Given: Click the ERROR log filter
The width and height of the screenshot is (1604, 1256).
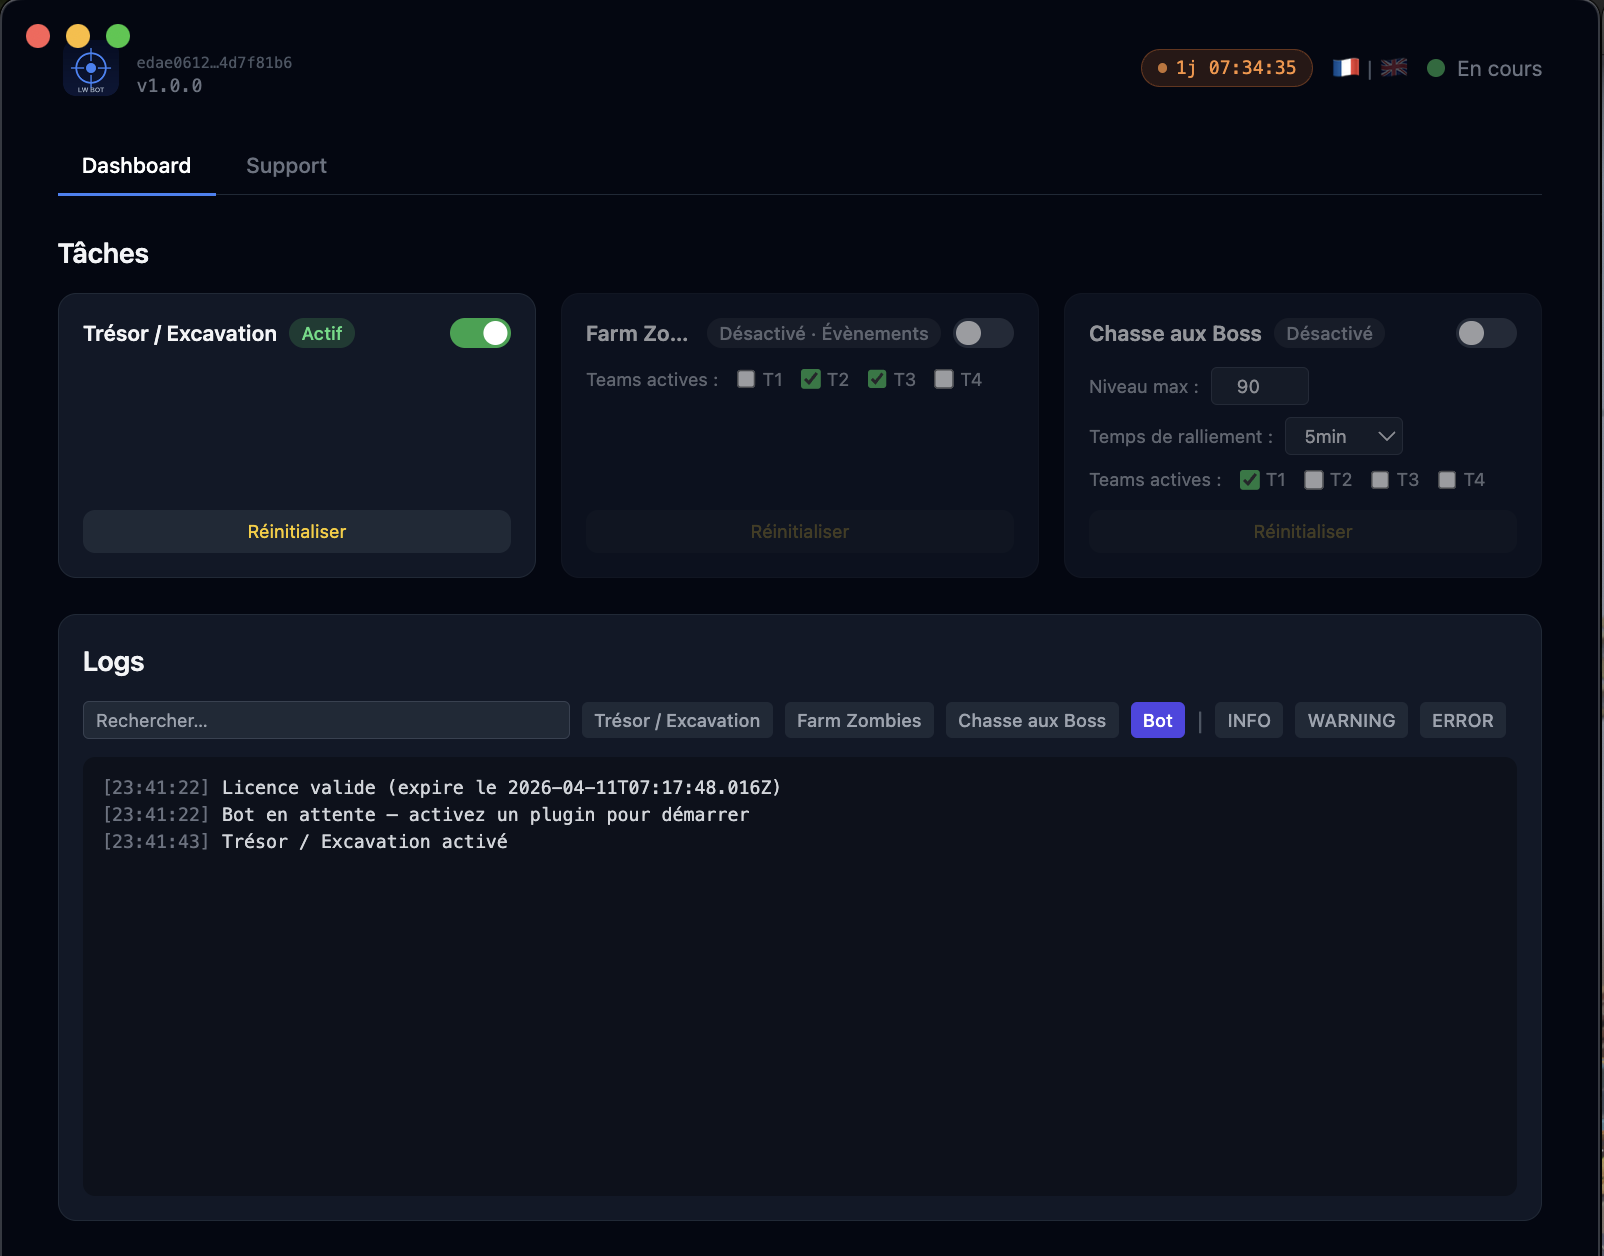Looking at the screenshot, I should tap(1462, 720).
